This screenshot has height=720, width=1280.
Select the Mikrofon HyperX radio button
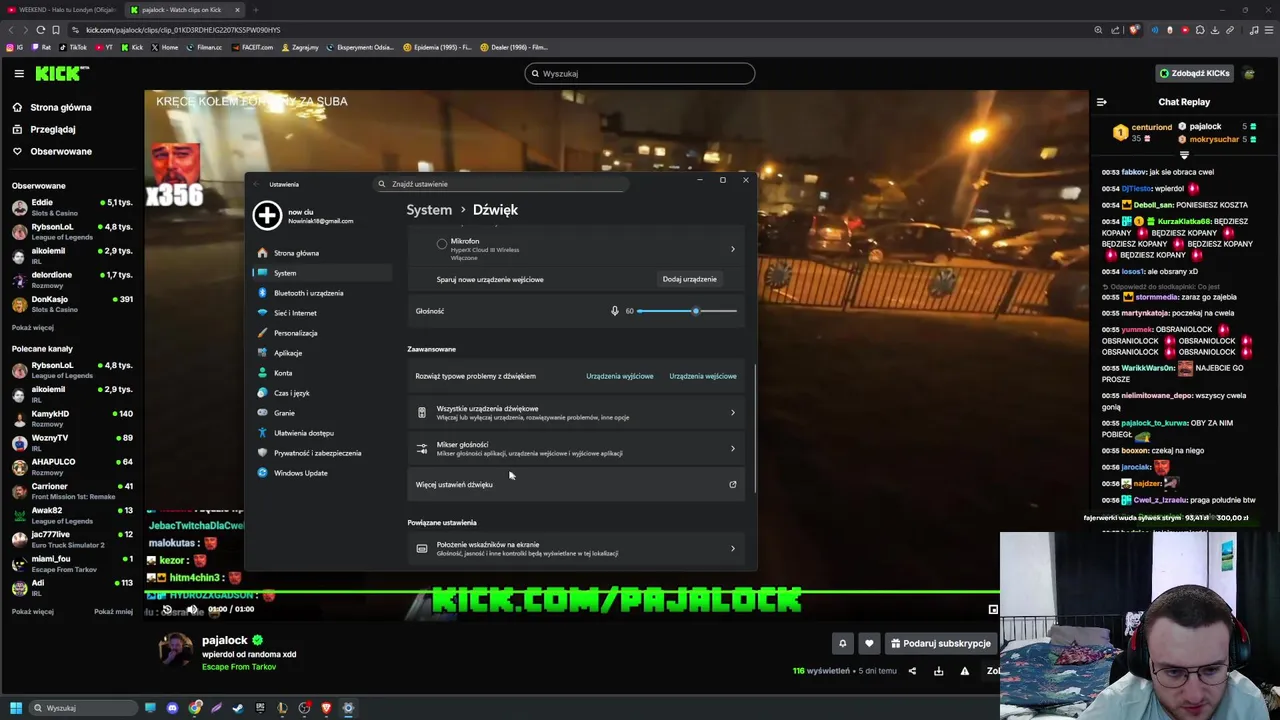[442, 243]
